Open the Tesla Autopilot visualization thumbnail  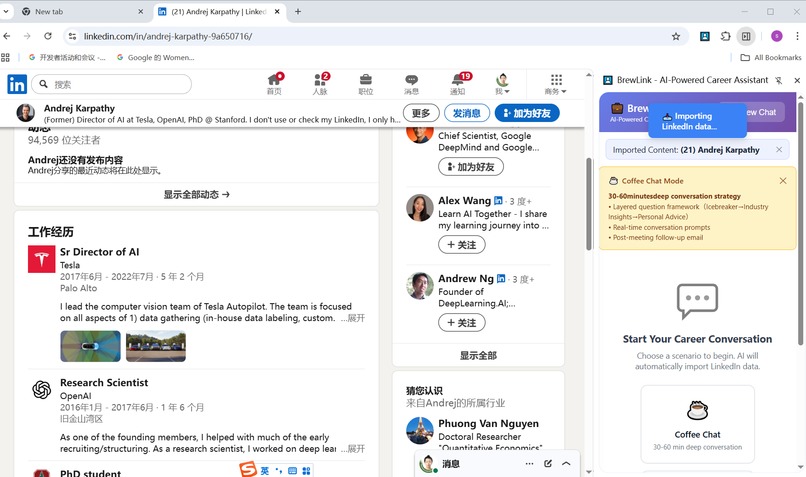click(x=90, y=346)
